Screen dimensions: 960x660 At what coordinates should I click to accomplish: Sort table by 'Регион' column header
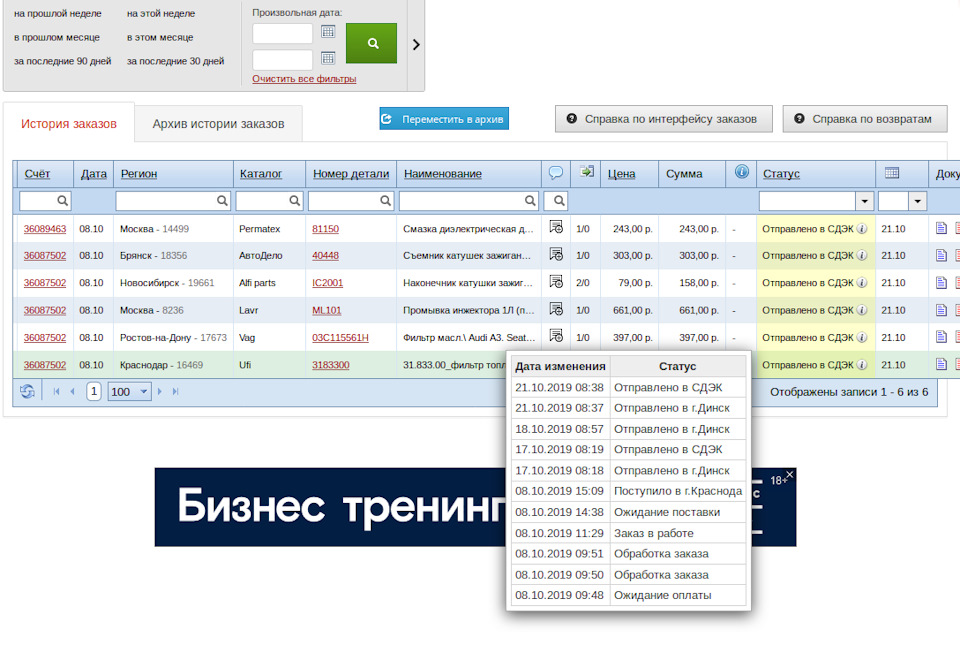coord(139,174)
